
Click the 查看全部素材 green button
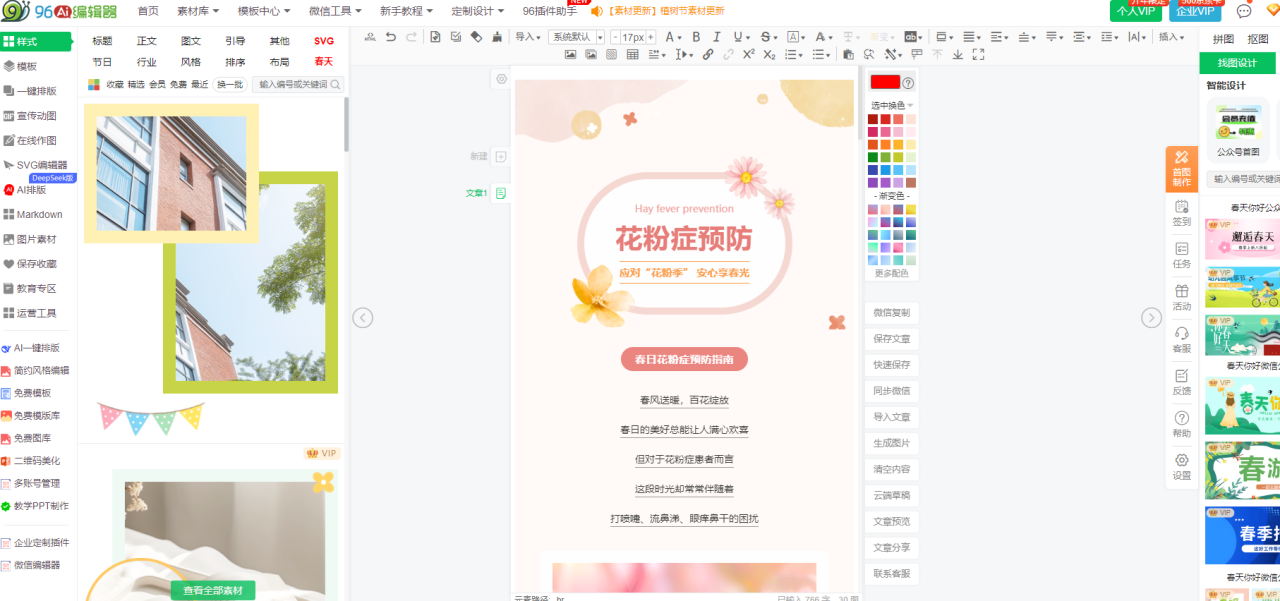point(212,590)
